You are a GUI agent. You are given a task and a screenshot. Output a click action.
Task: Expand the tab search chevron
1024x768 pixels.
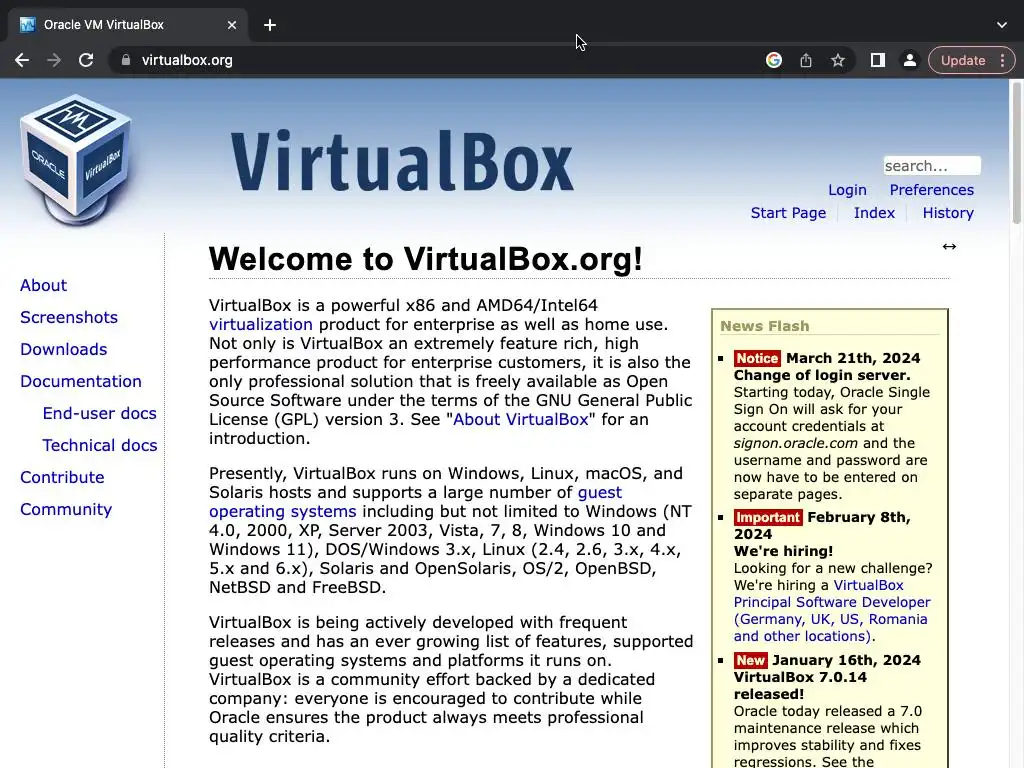[1002, 25]
